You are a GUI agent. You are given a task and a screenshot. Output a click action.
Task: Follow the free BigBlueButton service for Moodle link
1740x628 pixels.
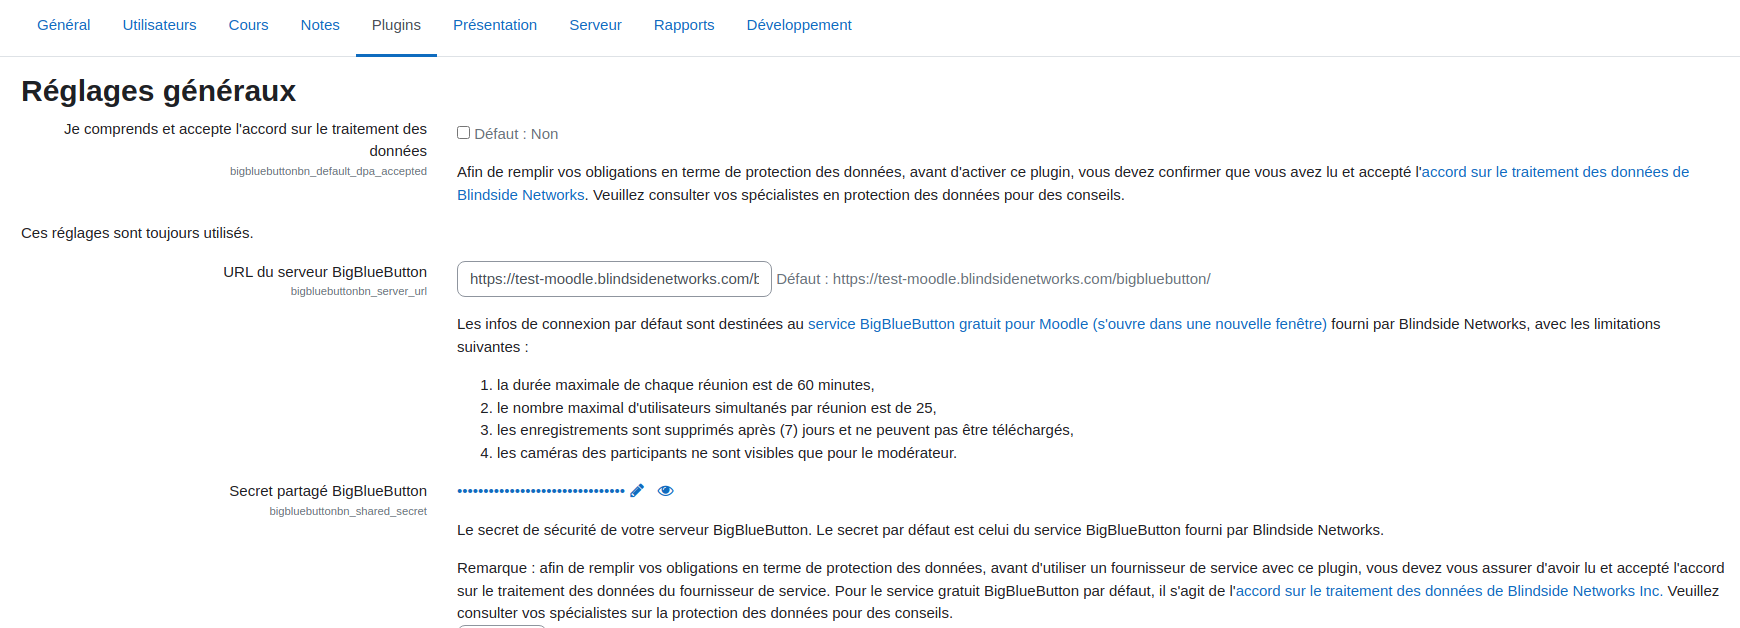tap(1067, 324)
